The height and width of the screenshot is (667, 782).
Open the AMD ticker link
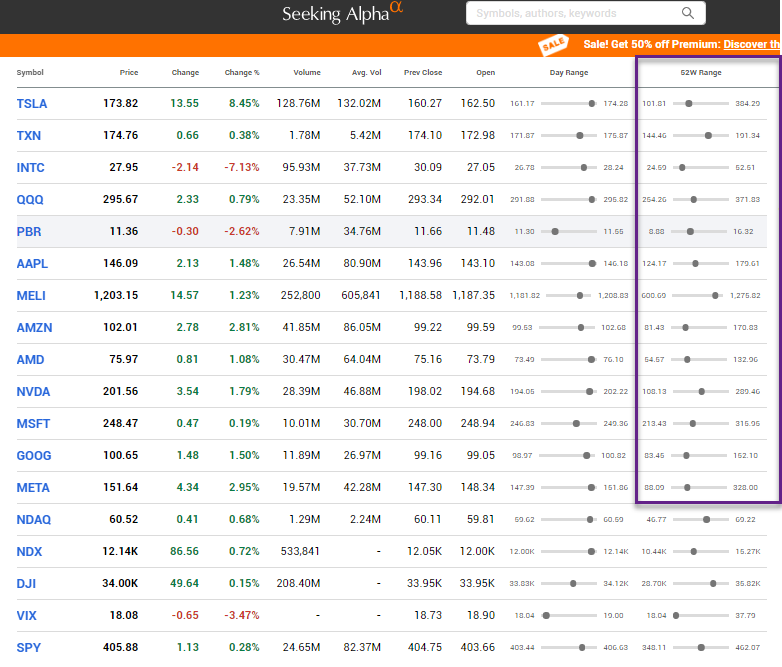[x=30, y=360]
